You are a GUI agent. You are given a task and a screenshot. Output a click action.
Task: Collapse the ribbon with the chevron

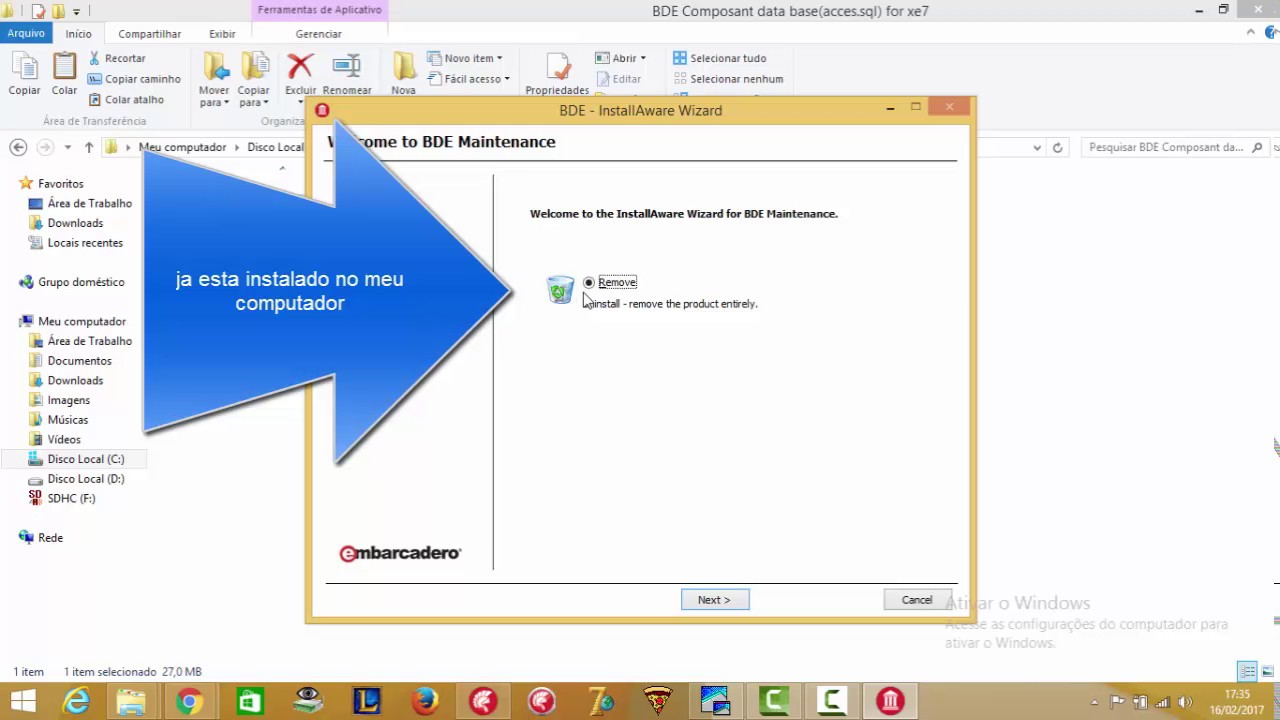click(x=1251, y=33)
